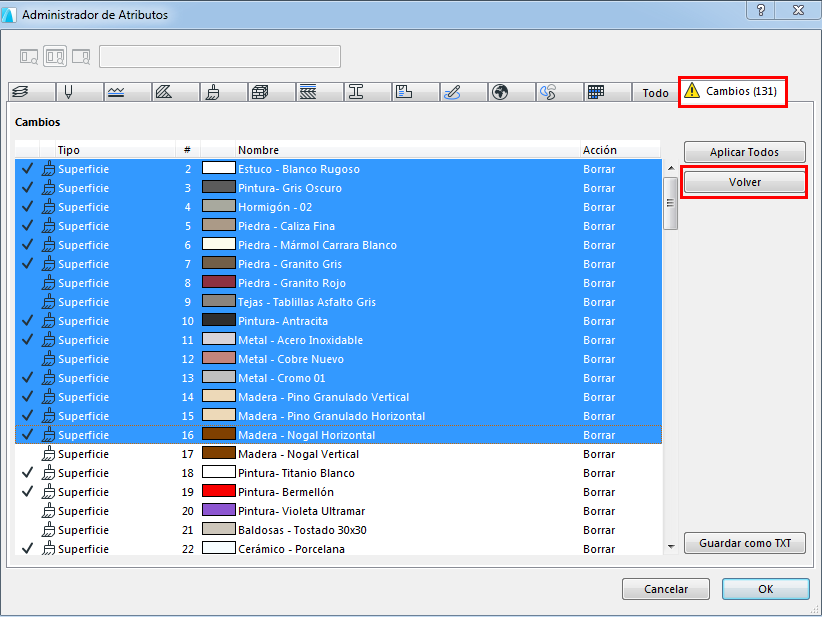Screen dimensions: 822x617
Task: Click surface icon of Estuco - Blanco Rugoso row
Action: click(x=48, y=169)
